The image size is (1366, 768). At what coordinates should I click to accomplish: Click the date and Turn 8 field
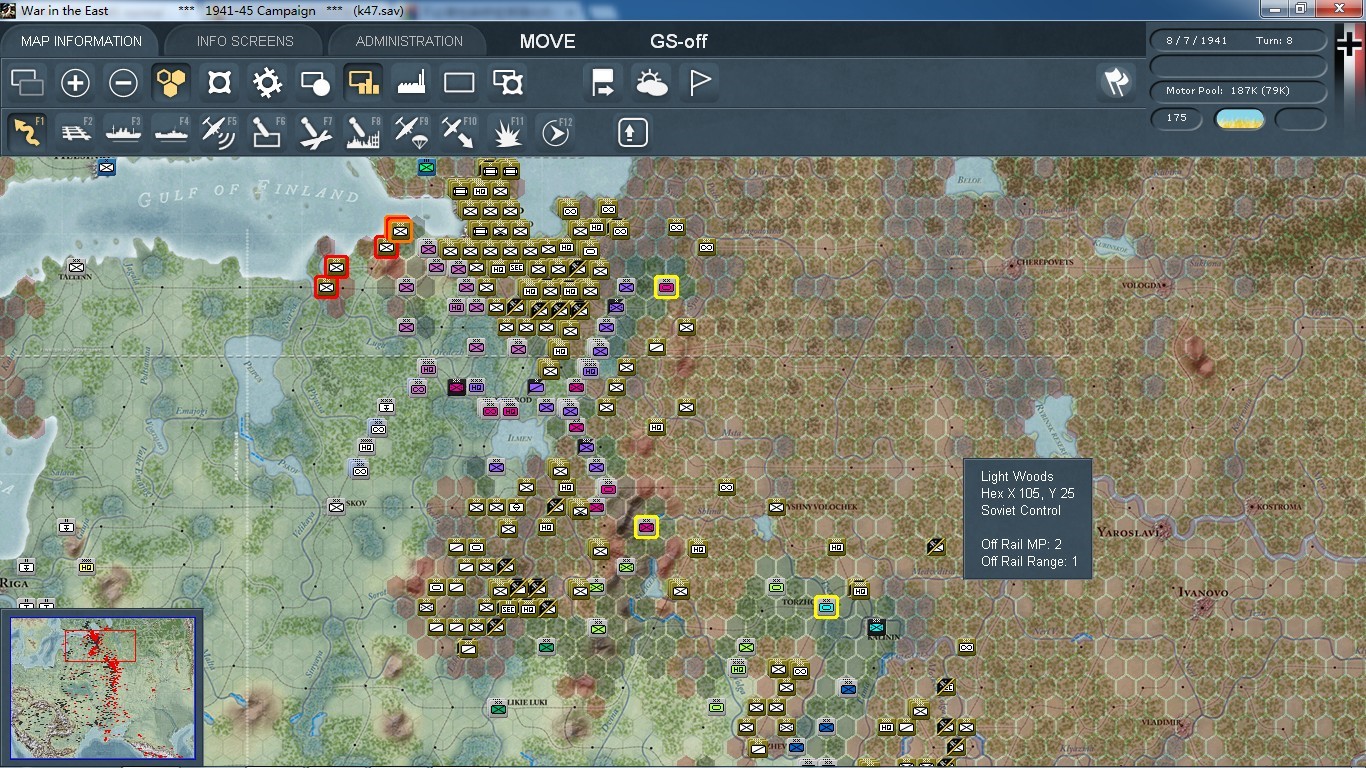pyautogui.click(x=1239, y=40)
